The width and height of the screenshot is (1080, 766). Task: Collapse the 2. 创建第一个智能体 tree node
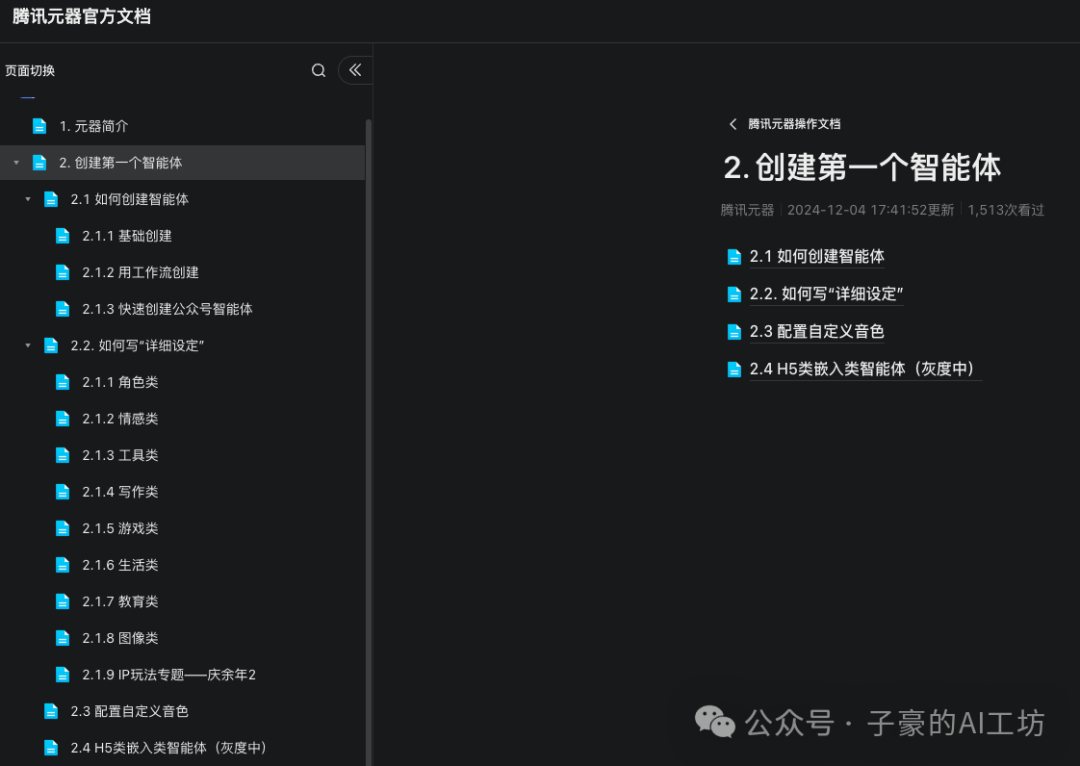click(15, 162)
